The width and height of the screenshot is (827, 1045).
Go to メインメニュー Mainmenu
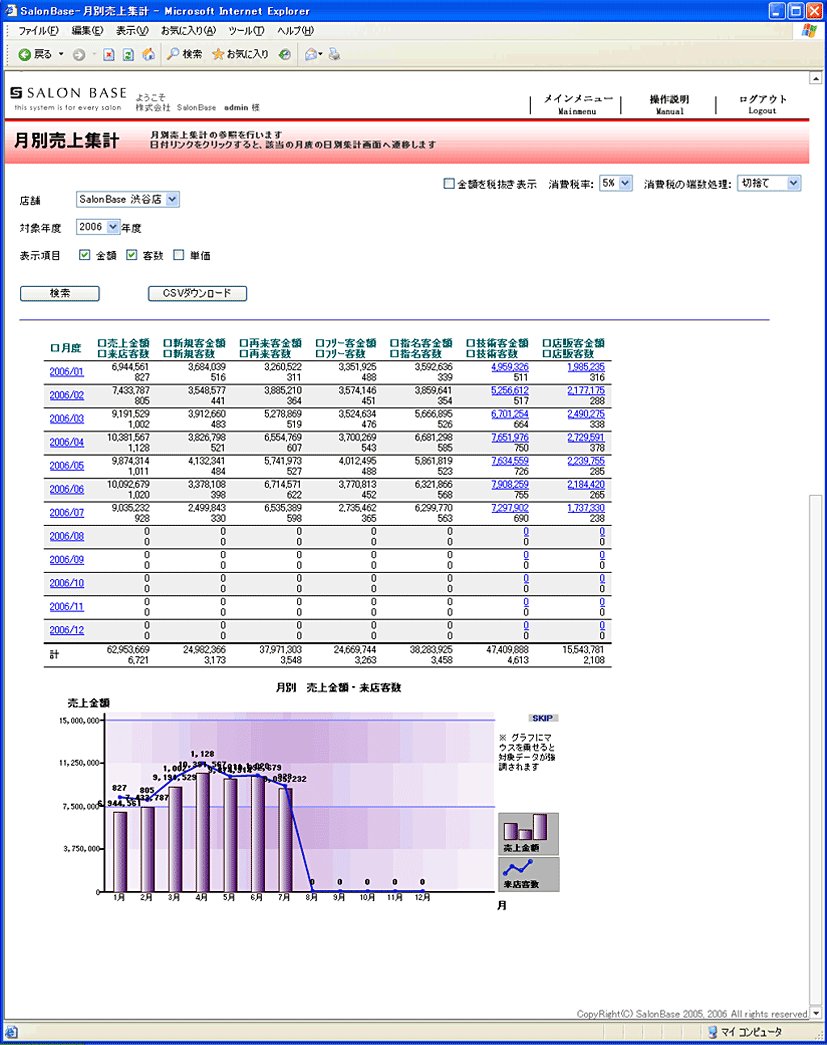click(x=578, y=105)
